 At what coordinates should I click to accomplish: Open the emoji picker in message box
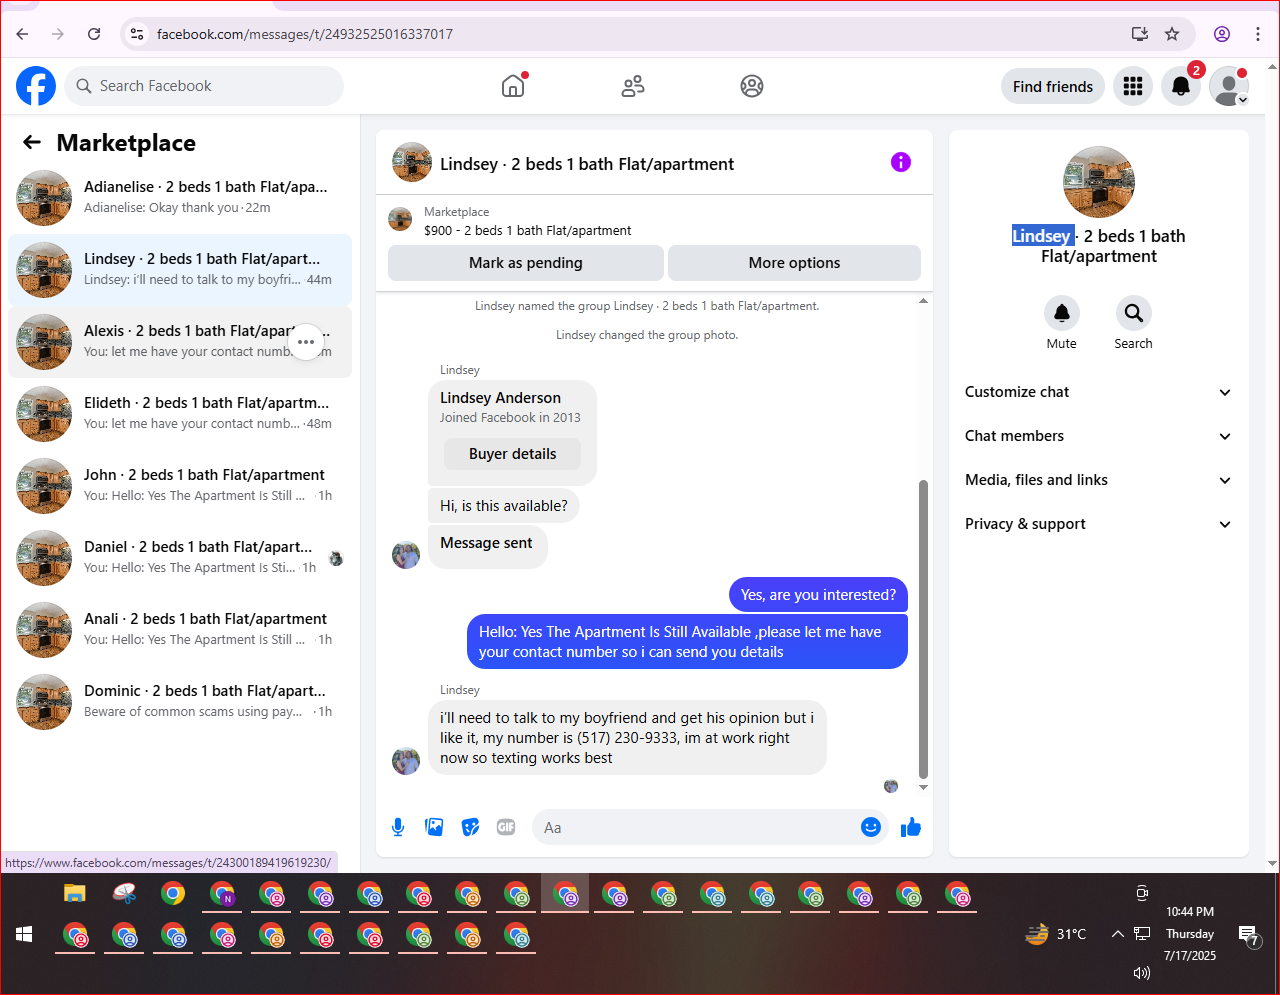pyautogui.click(x=871, y=827)
